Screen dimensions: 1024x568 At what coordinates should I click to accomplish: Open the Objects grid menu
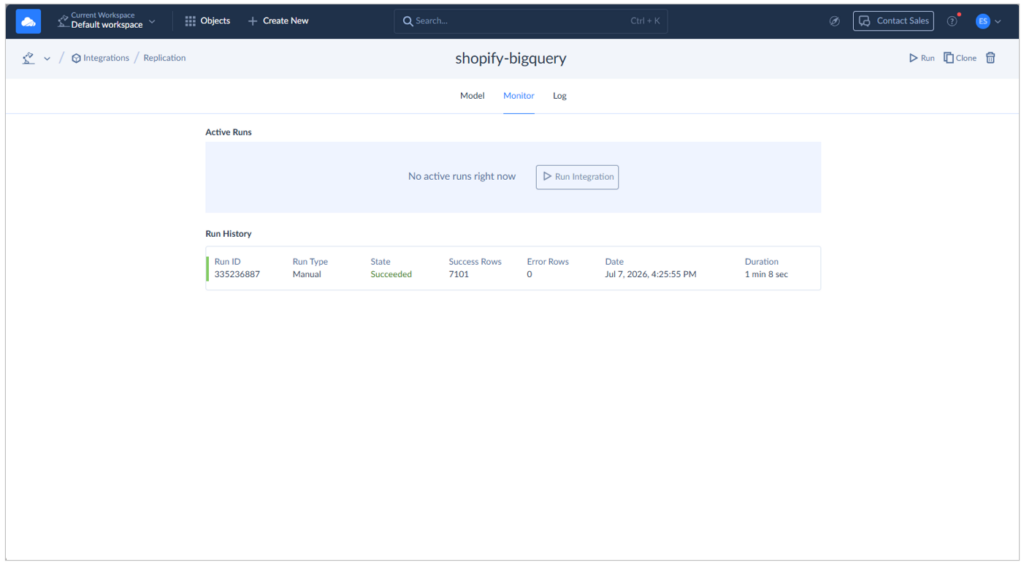(x=207, y=21)
